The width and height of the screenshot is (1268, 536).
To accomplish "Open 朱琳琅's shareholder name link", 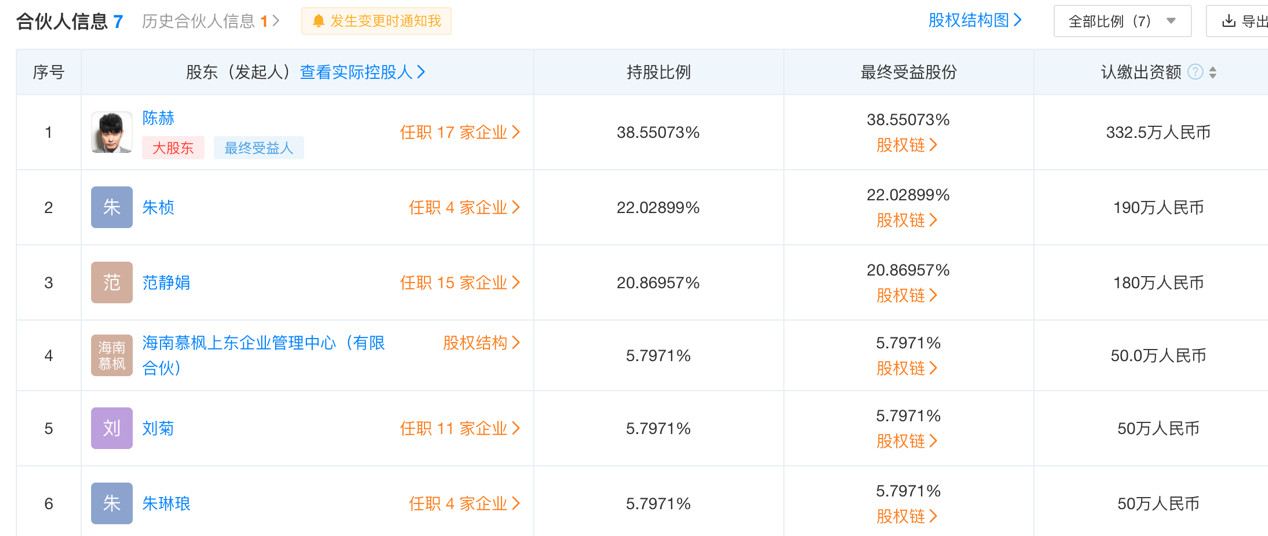I will point(166,504).
